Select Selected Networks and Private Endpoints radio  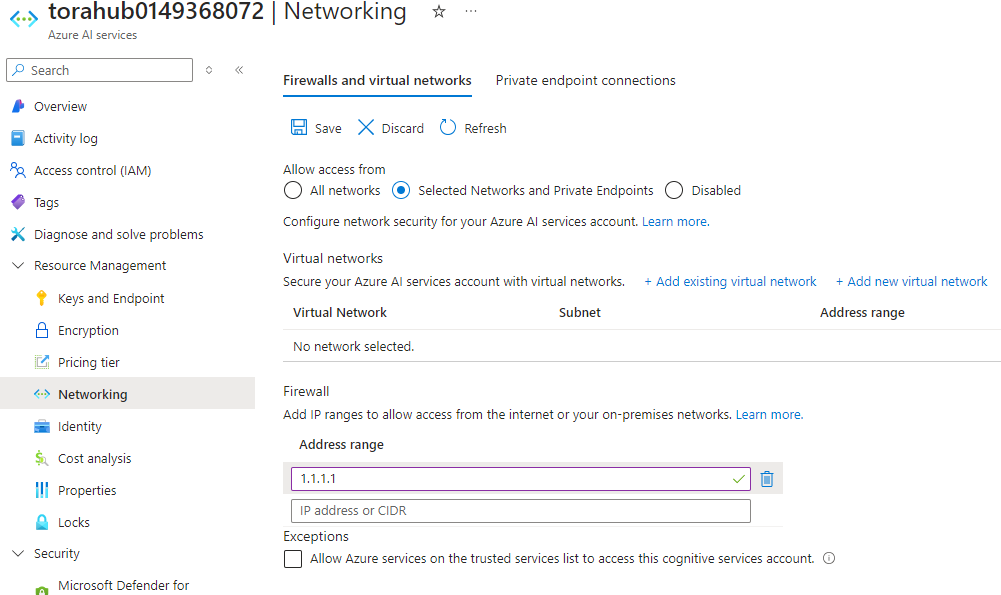pos(401,190)
